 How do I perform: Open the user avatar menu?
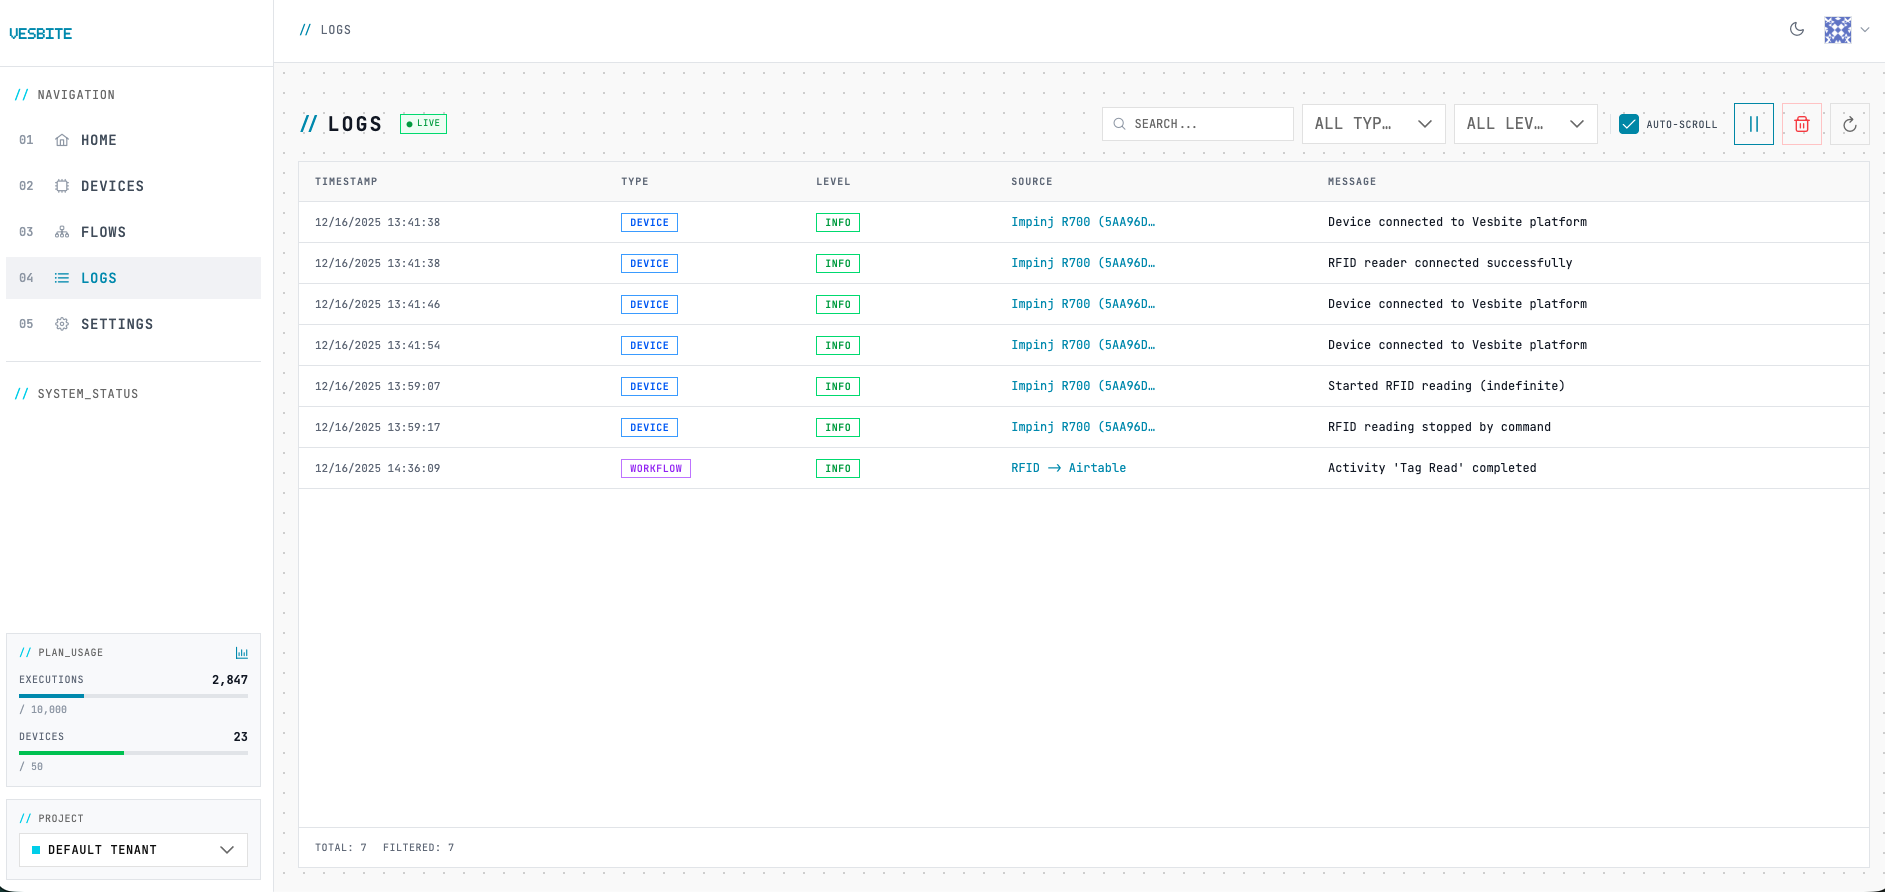point(1838,30)
